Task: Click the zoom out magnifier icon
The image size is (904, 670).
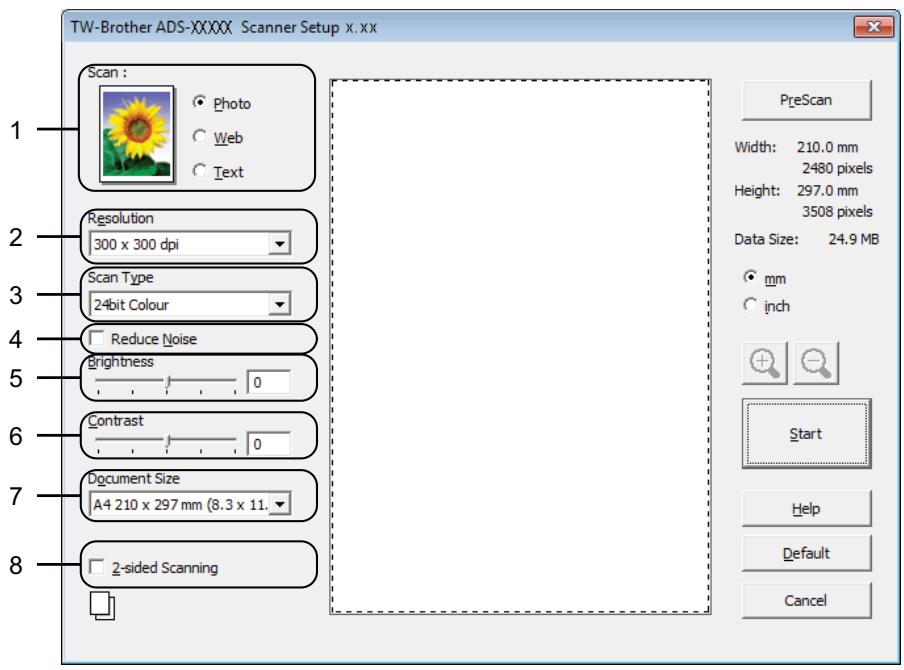Action: 816,363
